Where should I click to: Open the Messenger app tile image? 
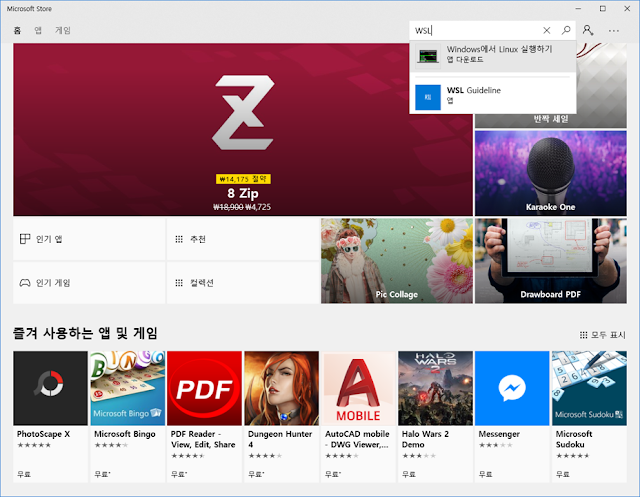tap(512, 388)
